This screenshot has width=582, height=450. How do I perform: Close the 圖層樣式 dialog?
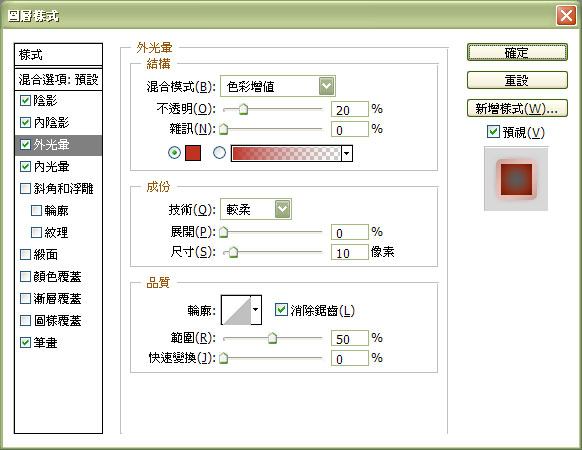click(566, 16)
